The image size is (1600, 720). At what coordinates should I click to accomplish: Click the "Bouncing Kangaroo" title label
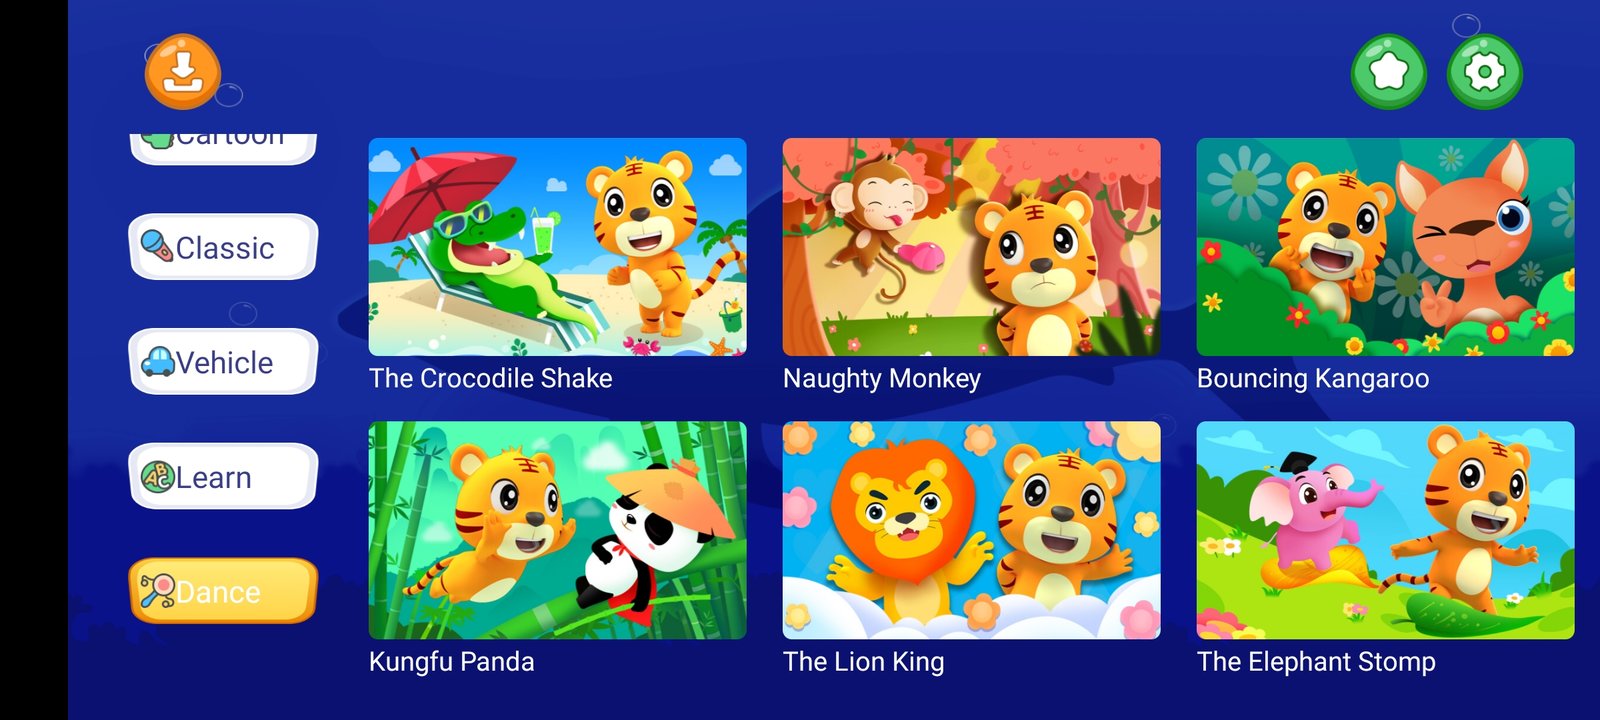[1313, 379]
